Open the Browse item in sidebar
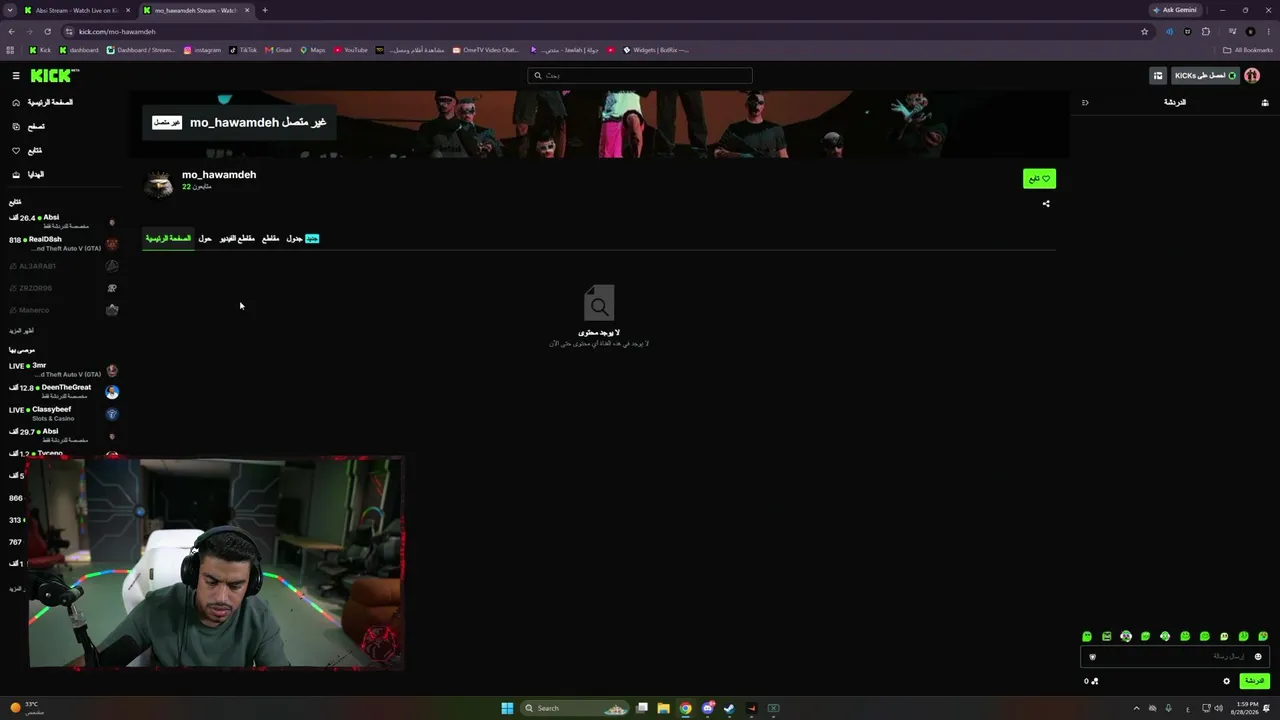 (29, 127)
